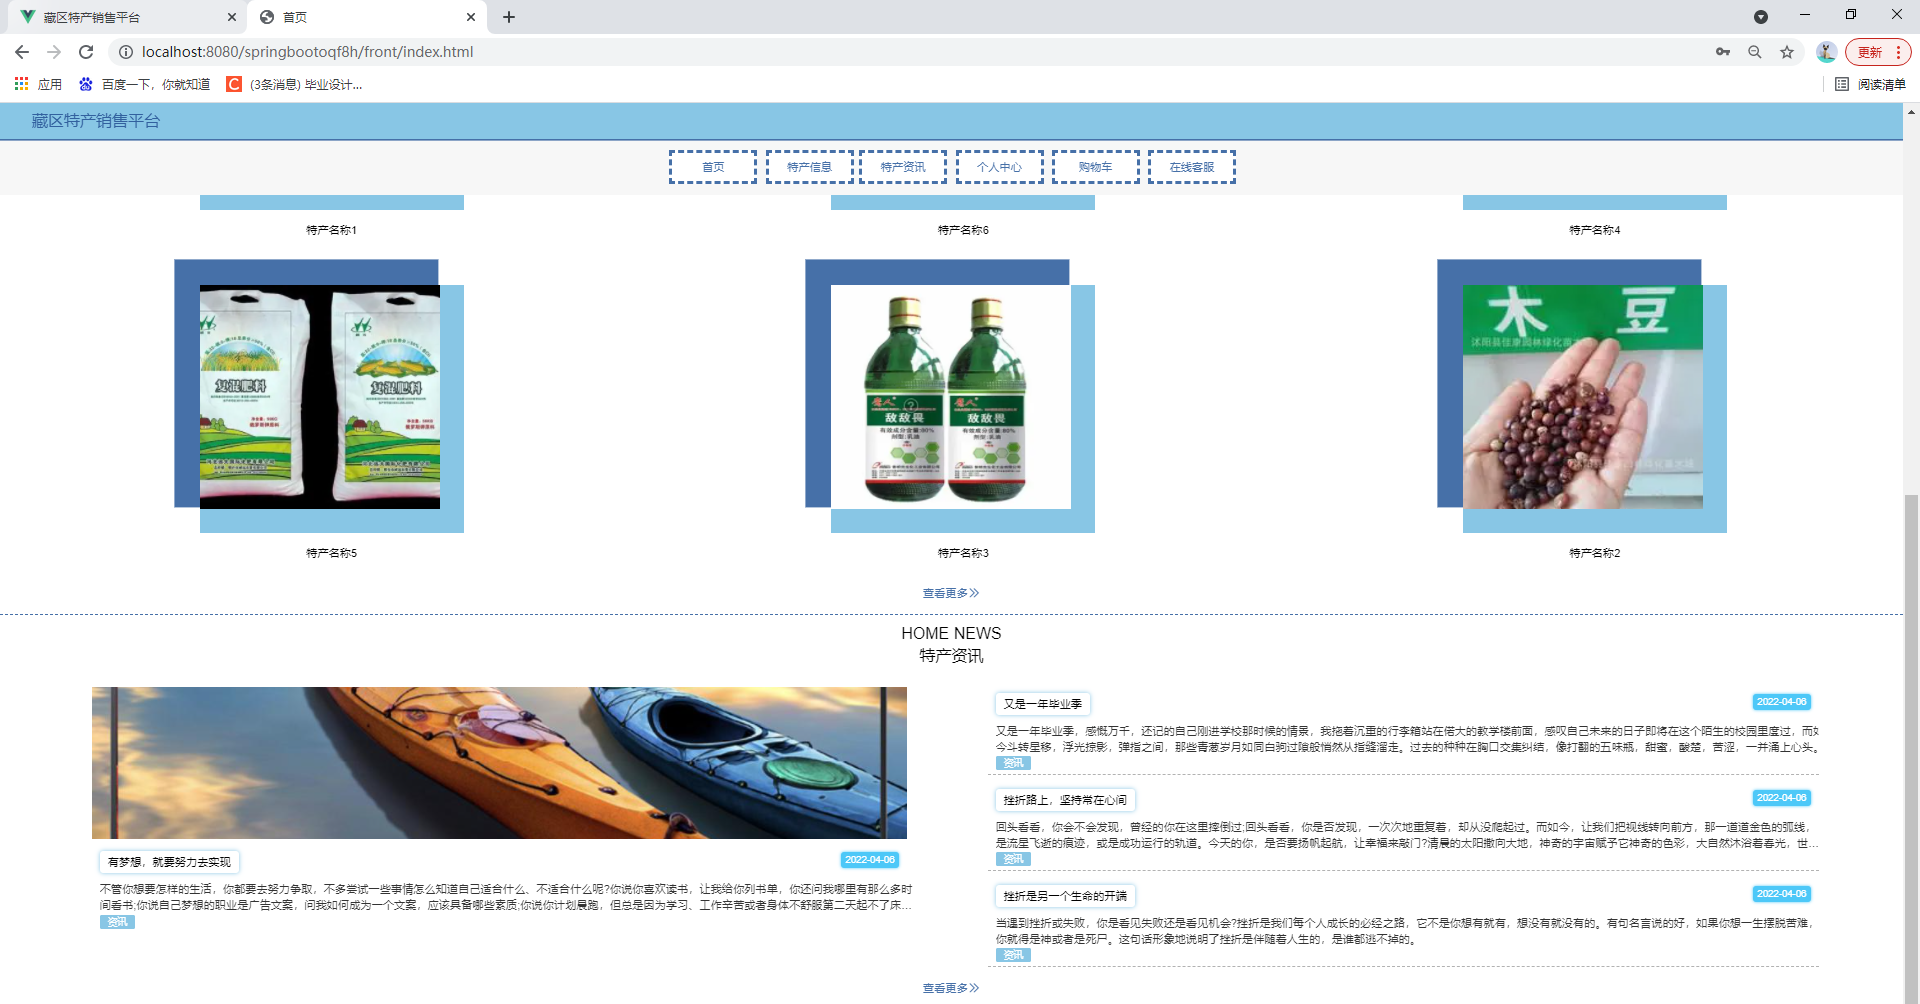
Task: Reload the page using the refresh icon
Action: click(x=86, y=52)
